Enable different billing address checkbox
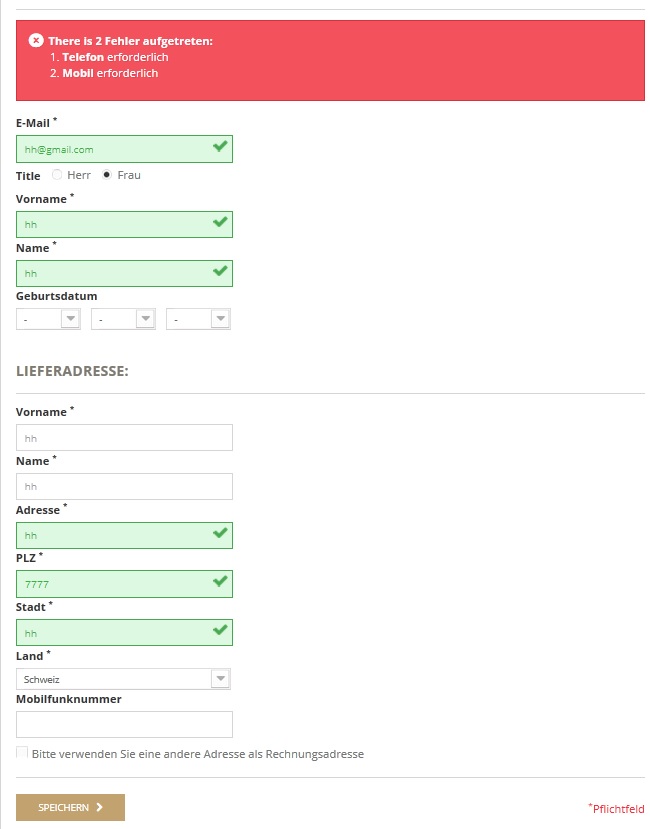 (x=22, y=752)
